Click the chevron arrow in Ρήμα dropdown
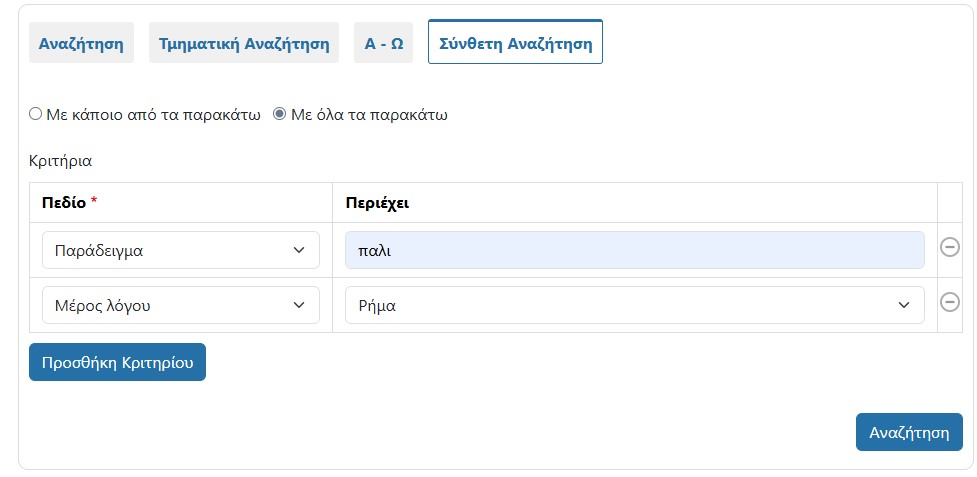 903,305
